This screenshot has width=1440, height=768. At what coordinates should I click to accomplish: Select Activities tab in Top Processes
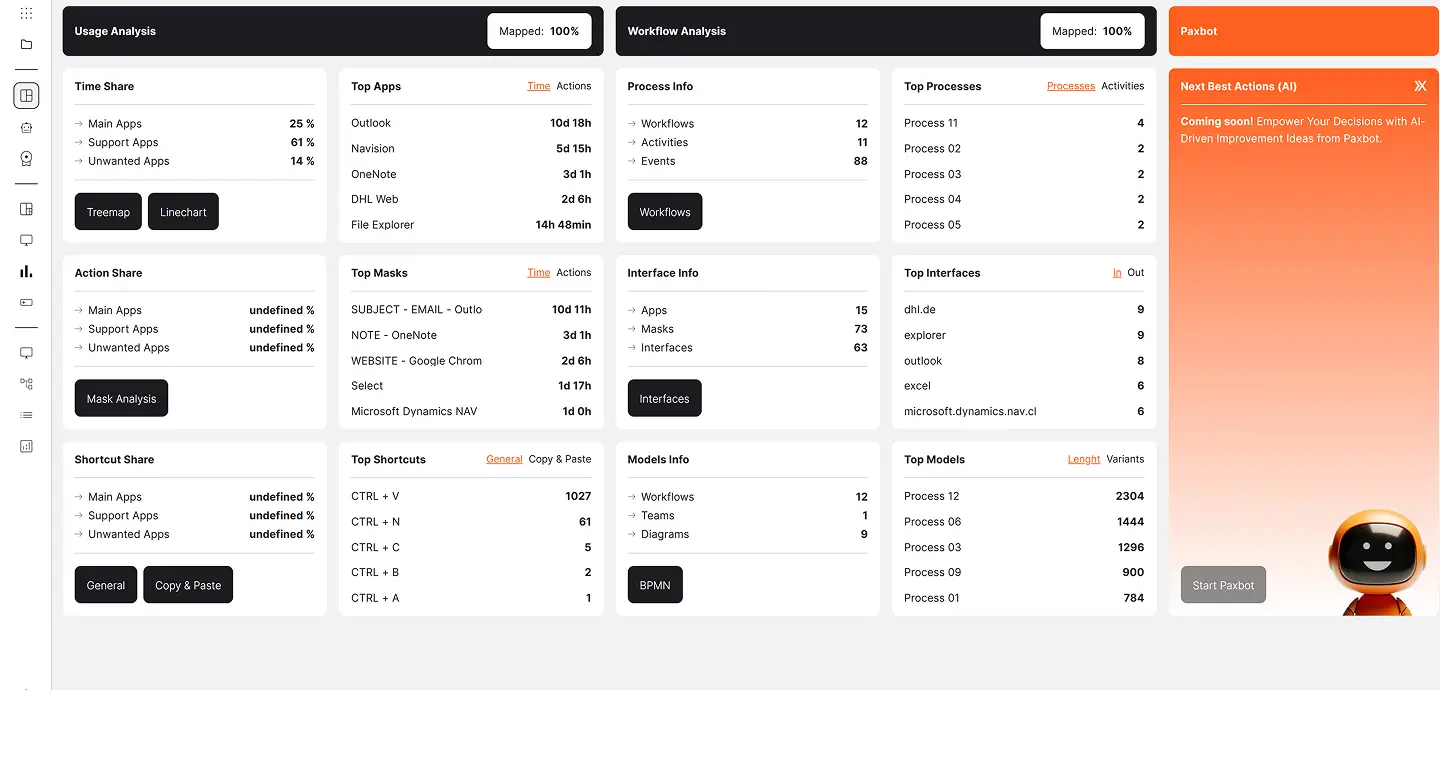(x=1122, y=86)
